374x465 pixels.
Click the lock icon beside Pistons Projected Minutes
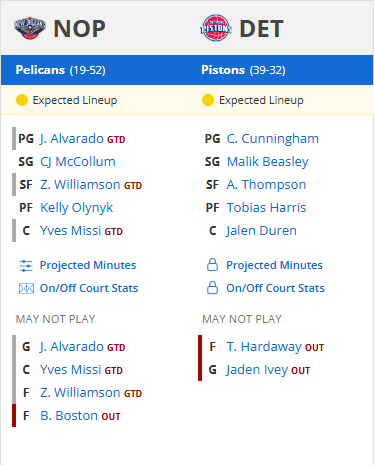[x=212, y=265]
